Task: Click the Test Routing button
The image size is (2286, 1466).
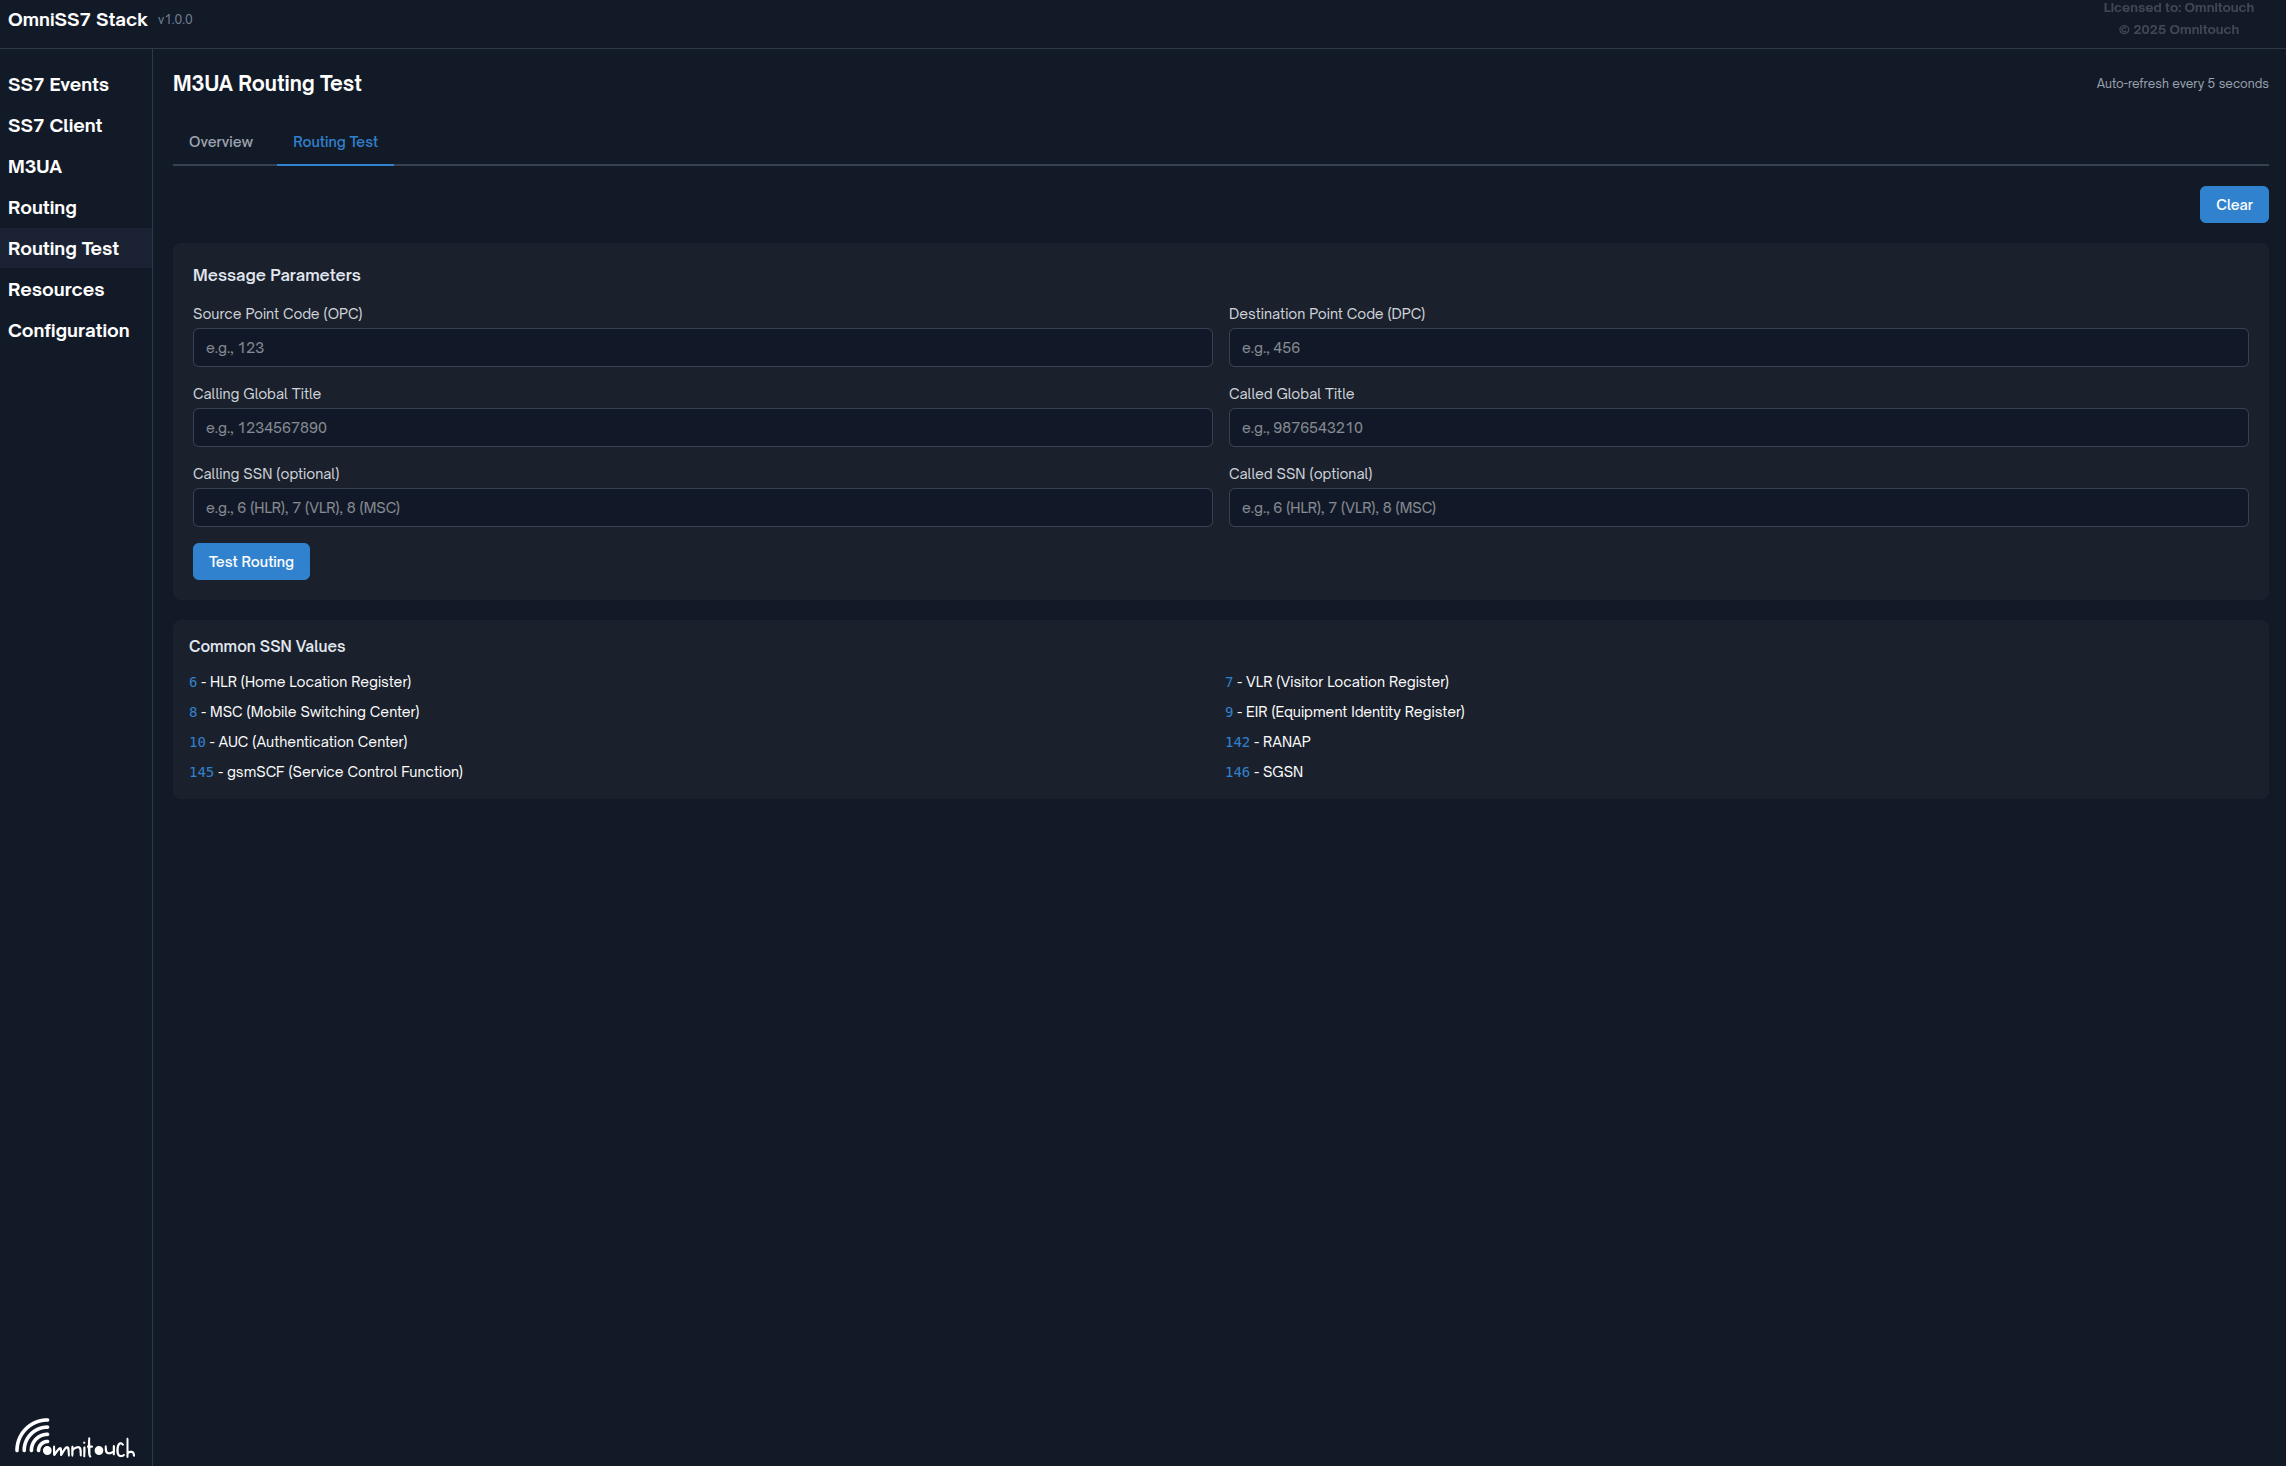Action: (251, 562)
